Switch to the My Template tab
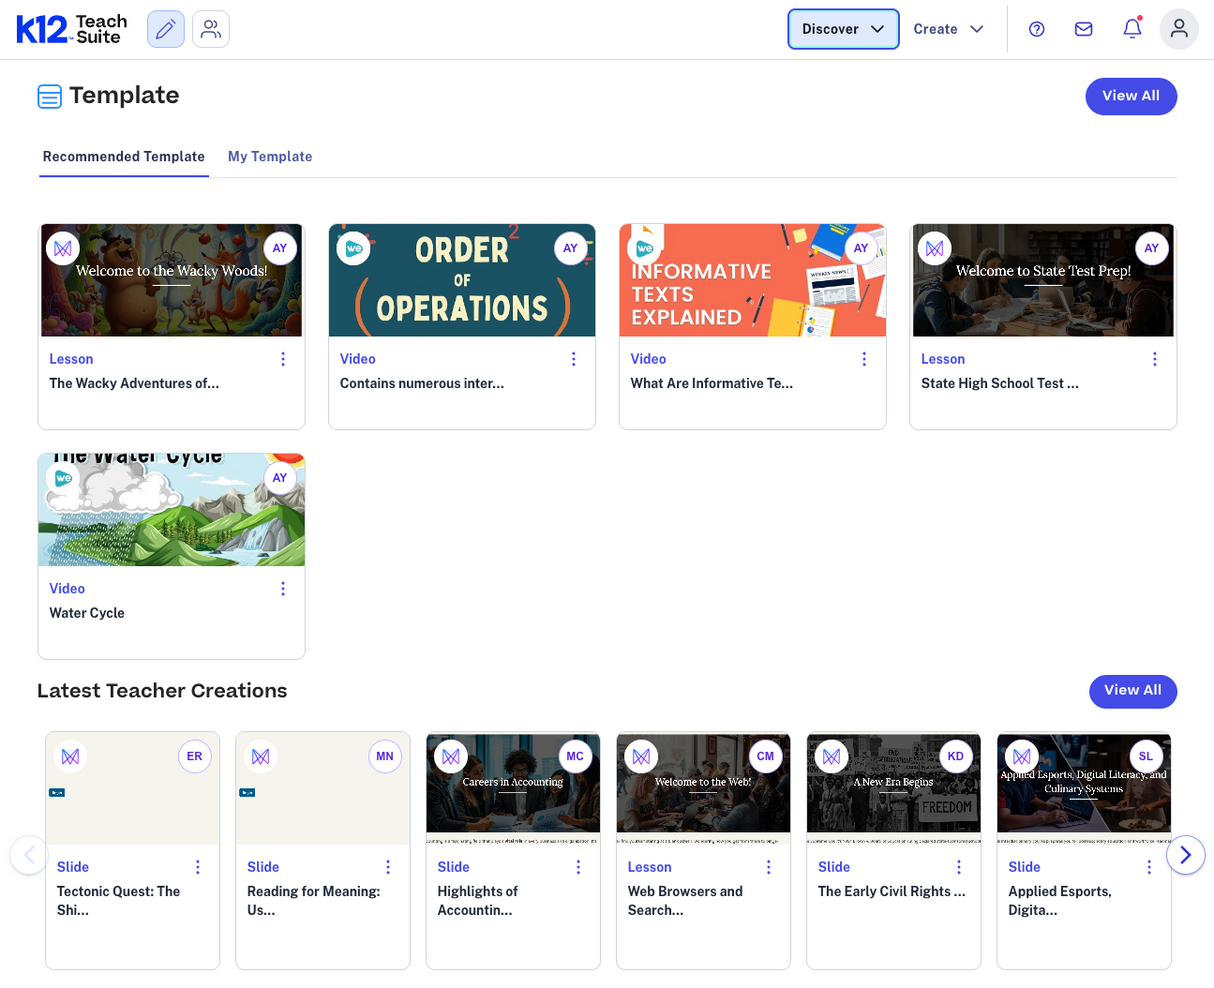The width and height of the screenshot is (1214, 988). [269, 156]
